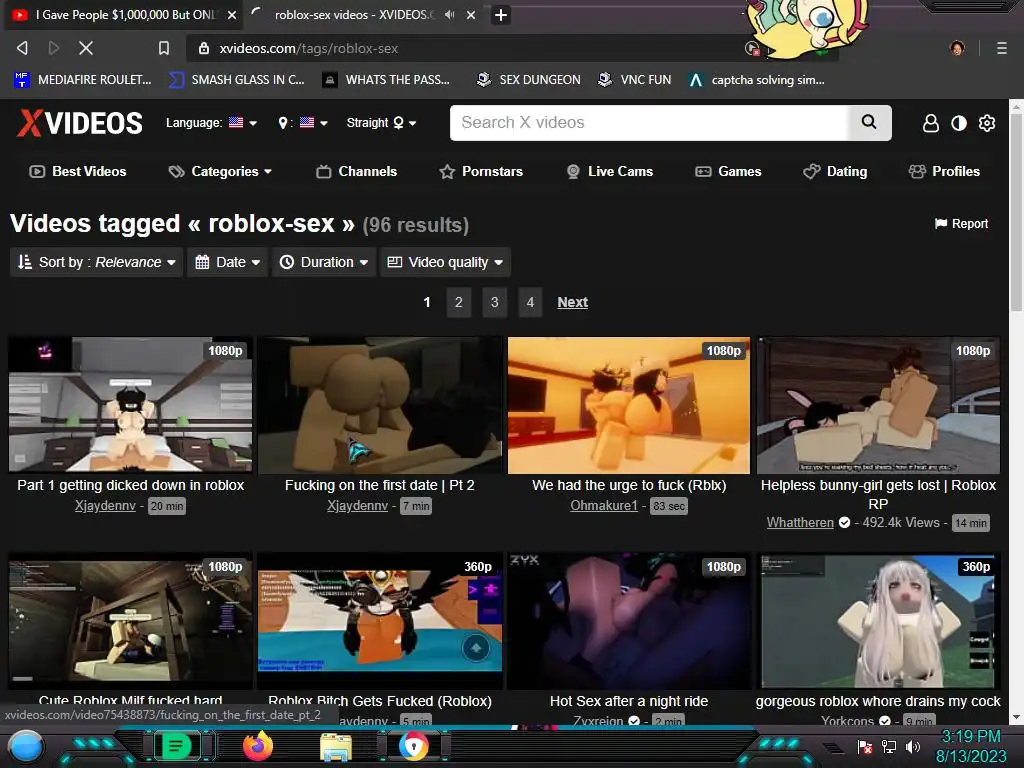Open a new tab with the plus button
The height and width of the screenshot is (768, 1024).
tap(501, 14)
